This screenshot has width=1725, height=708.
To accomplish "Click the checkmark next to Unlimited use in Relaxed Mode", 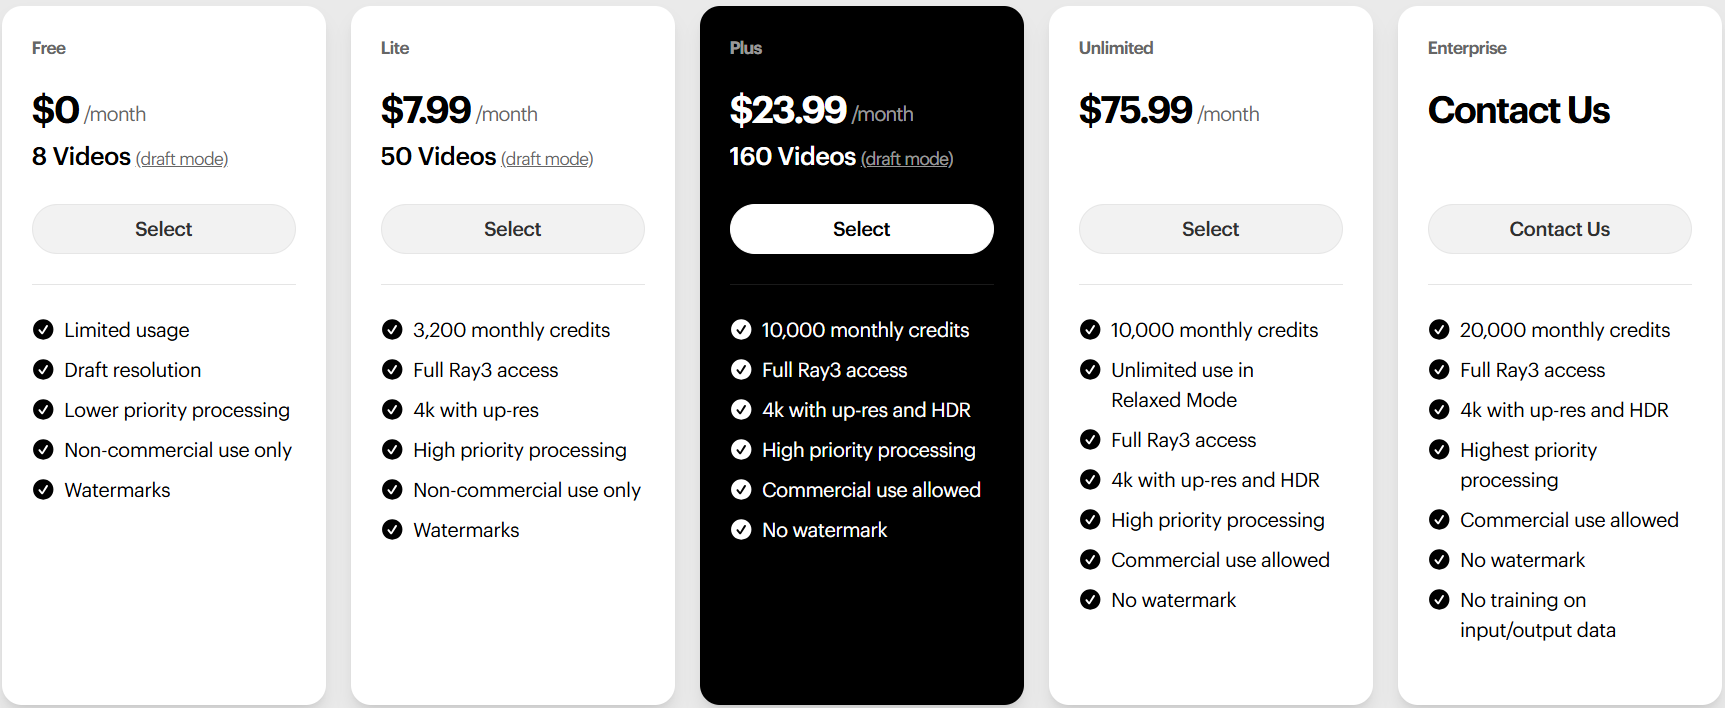I will click(x=1090, y=369).
